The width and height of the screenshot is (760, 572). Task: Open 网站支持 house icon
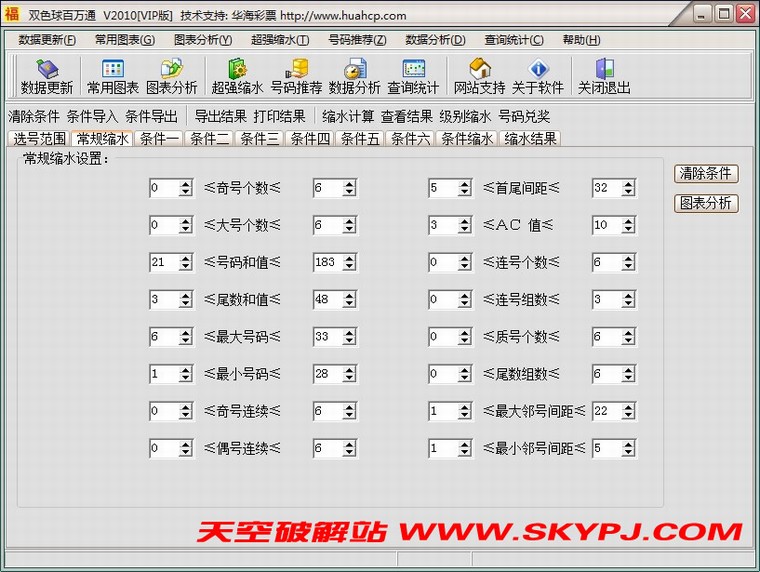[x=479, y=75]
